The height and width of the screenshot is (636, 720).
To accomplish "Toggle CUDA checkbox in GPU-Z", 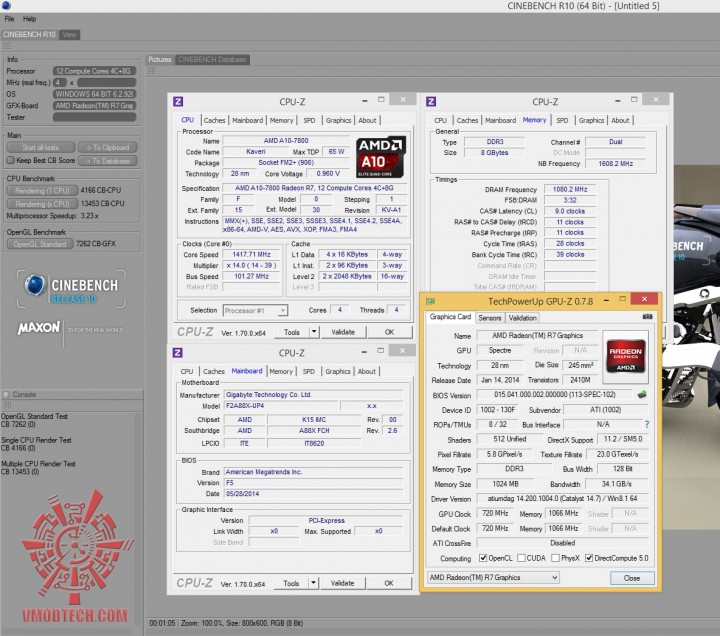I will click(x=521, y=558).
